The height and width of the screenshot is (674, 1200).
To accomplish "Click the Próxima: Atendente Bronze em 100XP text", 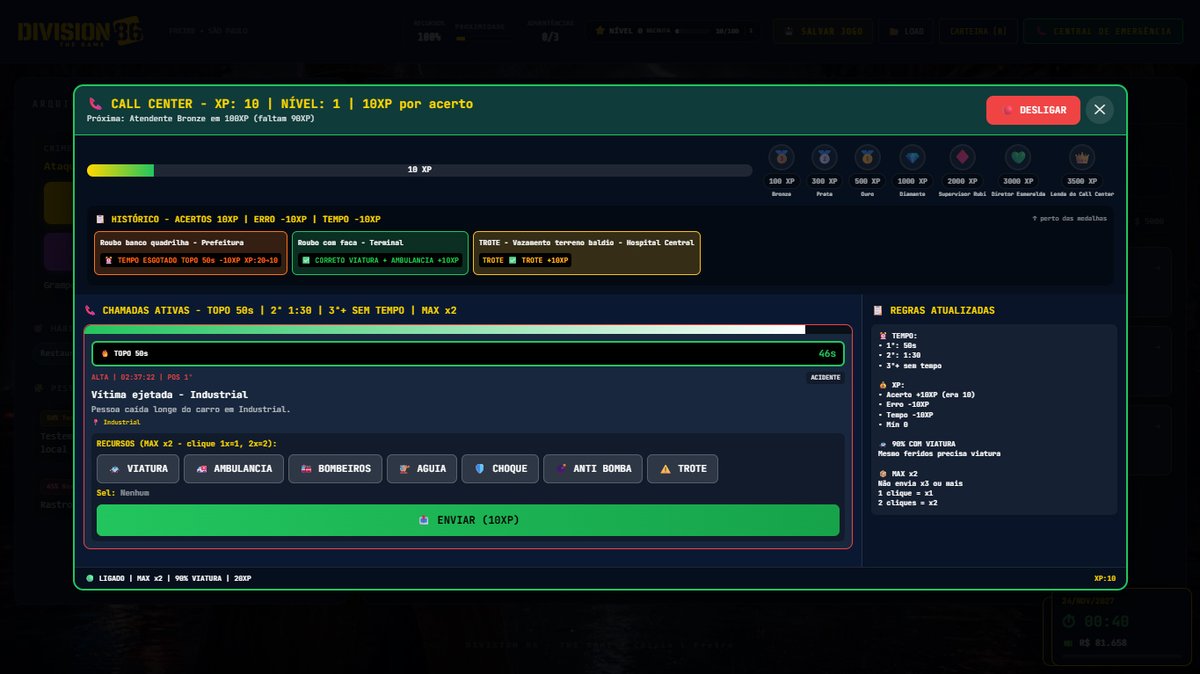I will click(x=199, y=118).
